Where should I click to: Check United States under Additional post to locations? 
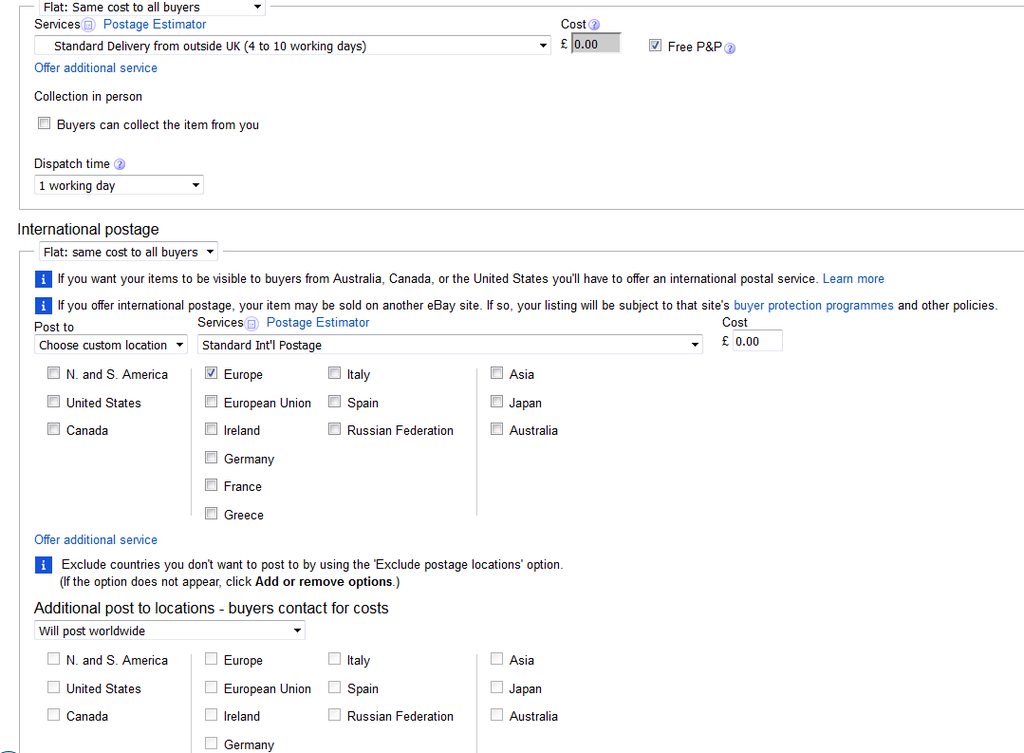(x=54, y=687)
